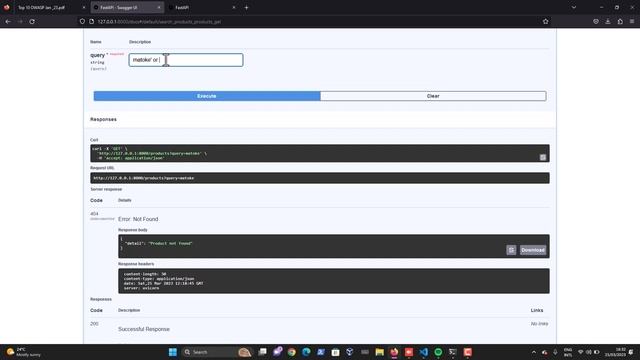Screen dimensions: 640x360
Task: Click the taskbar Search box
Action: [216, 352]
